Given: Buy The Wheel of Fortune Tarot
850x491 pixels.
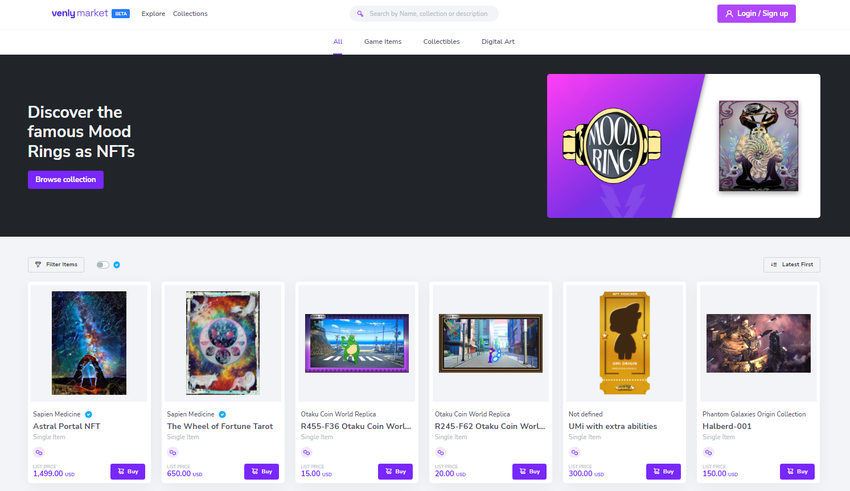Looking at the screenshot, I should pos(261,471).
